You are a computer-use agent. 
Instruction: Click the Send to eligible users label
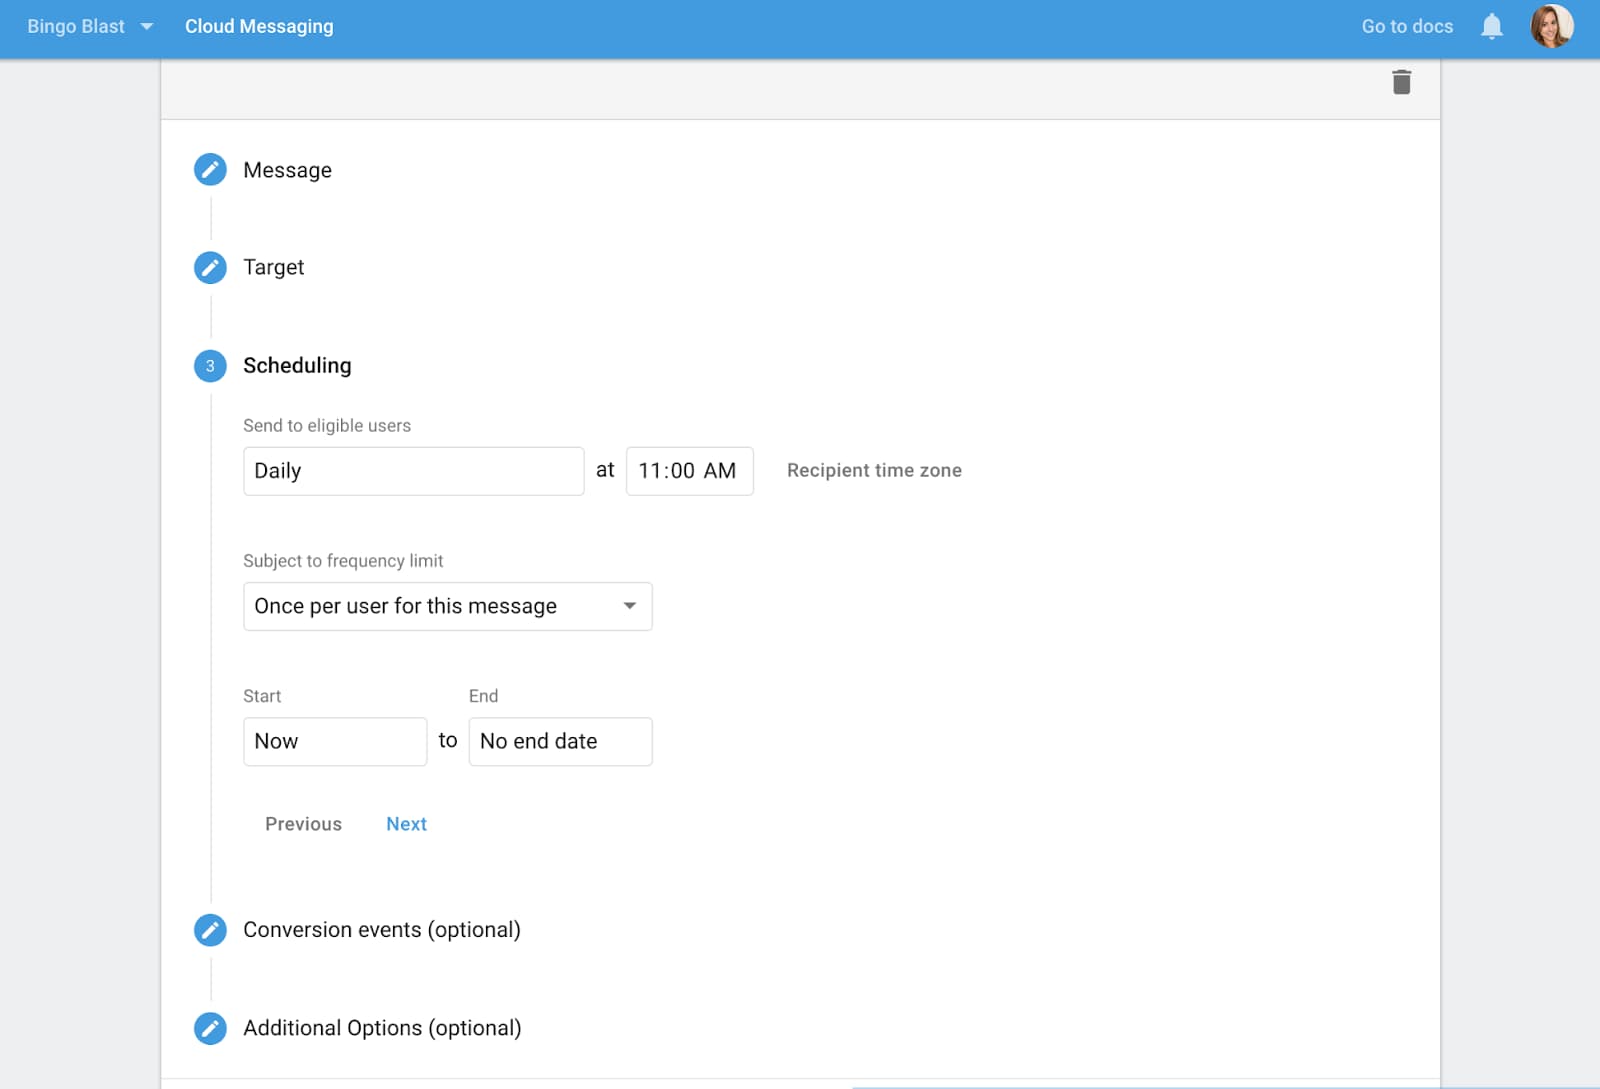(327, 426)
